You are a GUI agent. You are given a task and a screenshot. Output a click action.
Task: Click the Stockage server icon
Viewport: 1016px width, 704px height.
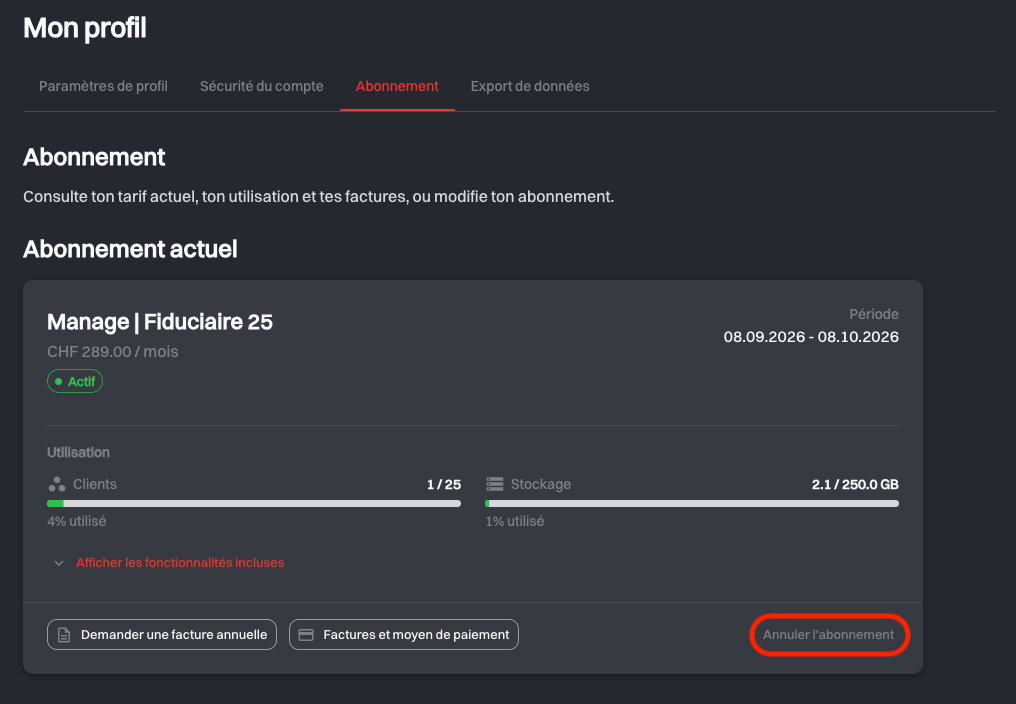495,484
